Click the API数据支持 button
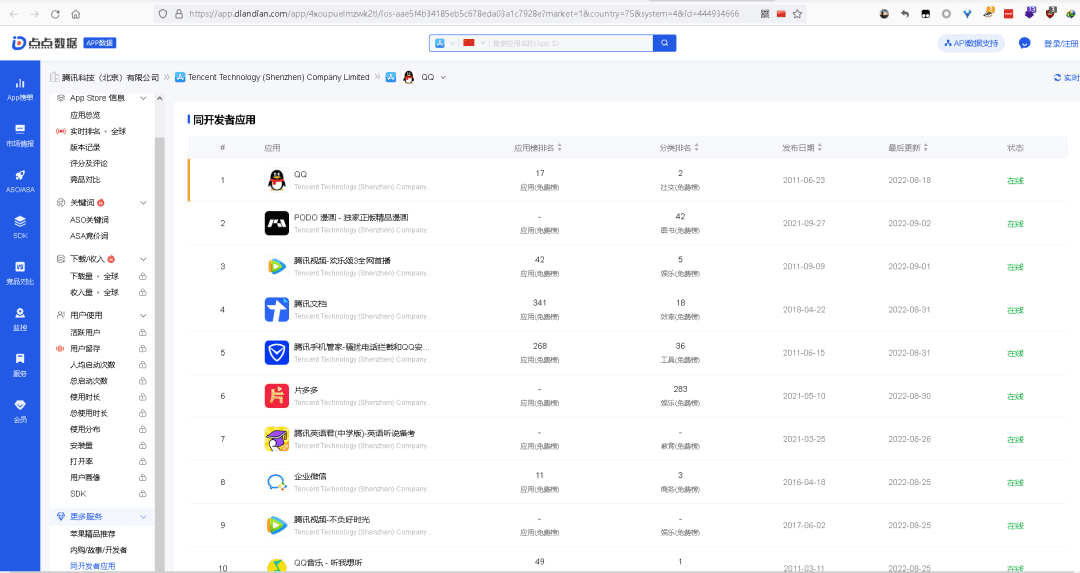This screenshot has width=1080, height=573. (971, 43)
